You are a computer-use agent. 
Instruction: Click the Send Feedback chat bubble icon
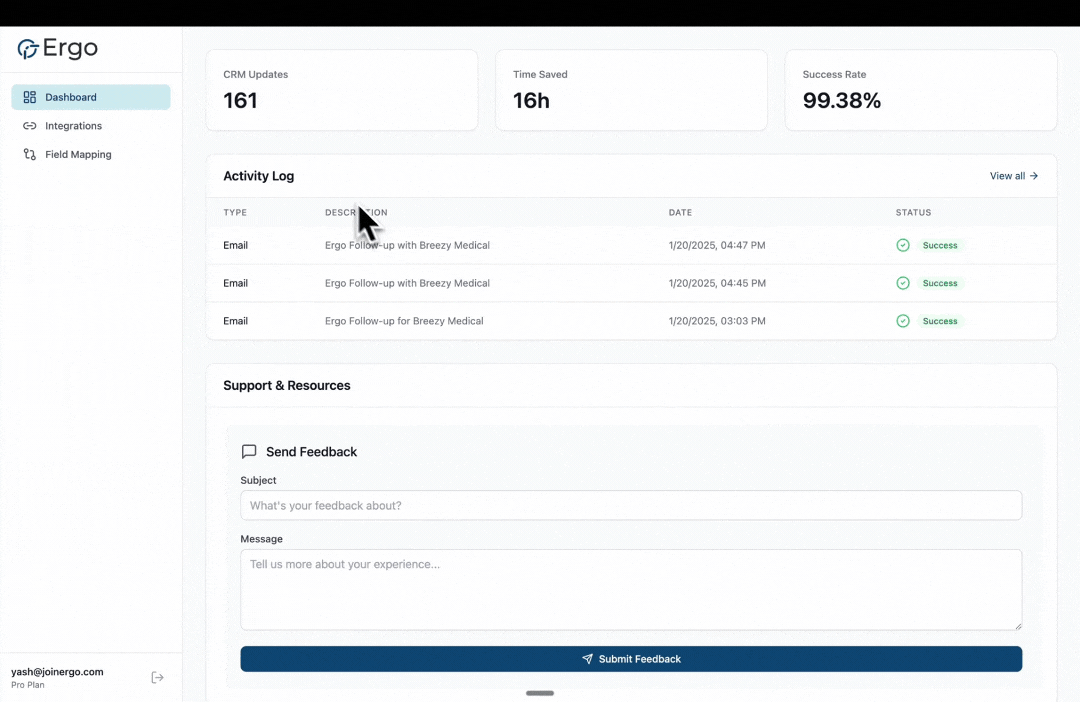[x=249, y=452]
